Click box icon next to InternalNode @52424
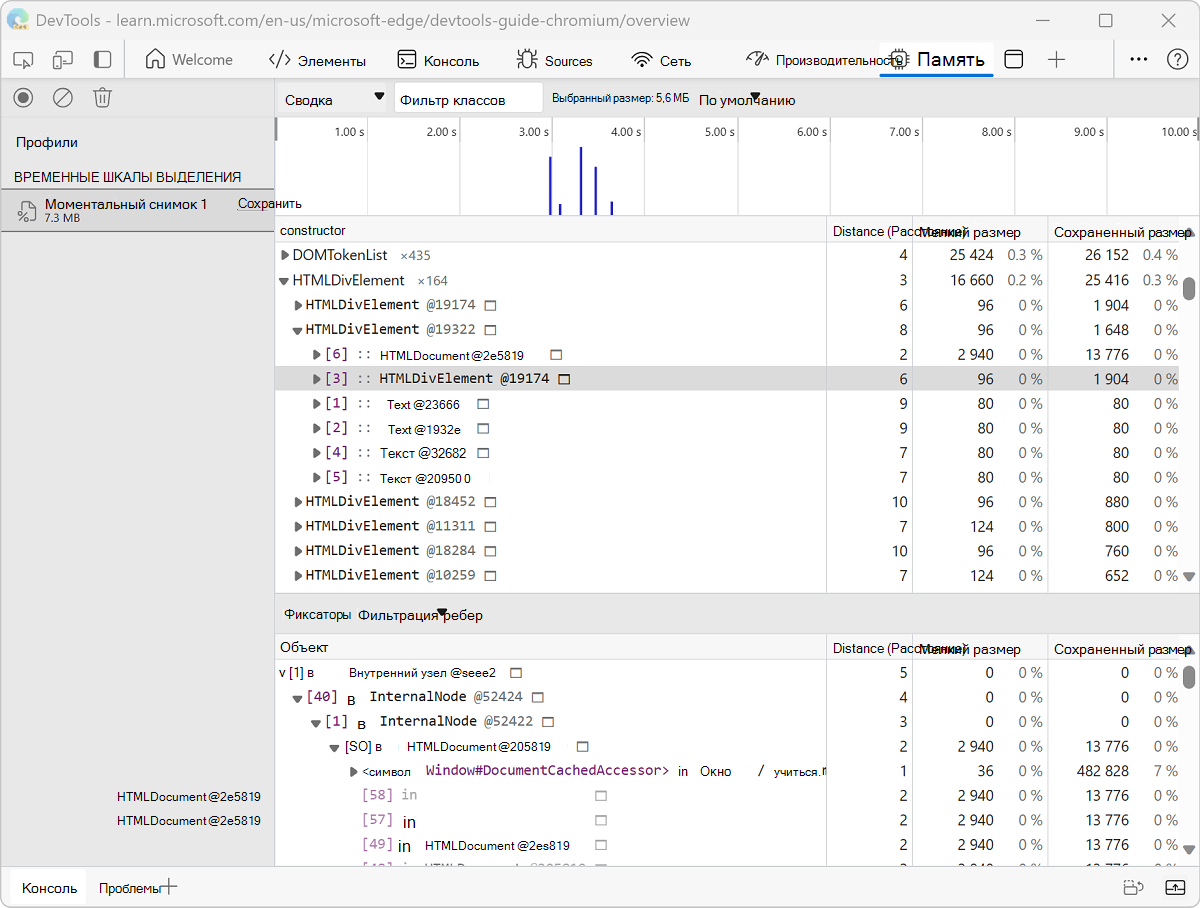The width and height of the screenshot is (1200, 908). point(537,697)
